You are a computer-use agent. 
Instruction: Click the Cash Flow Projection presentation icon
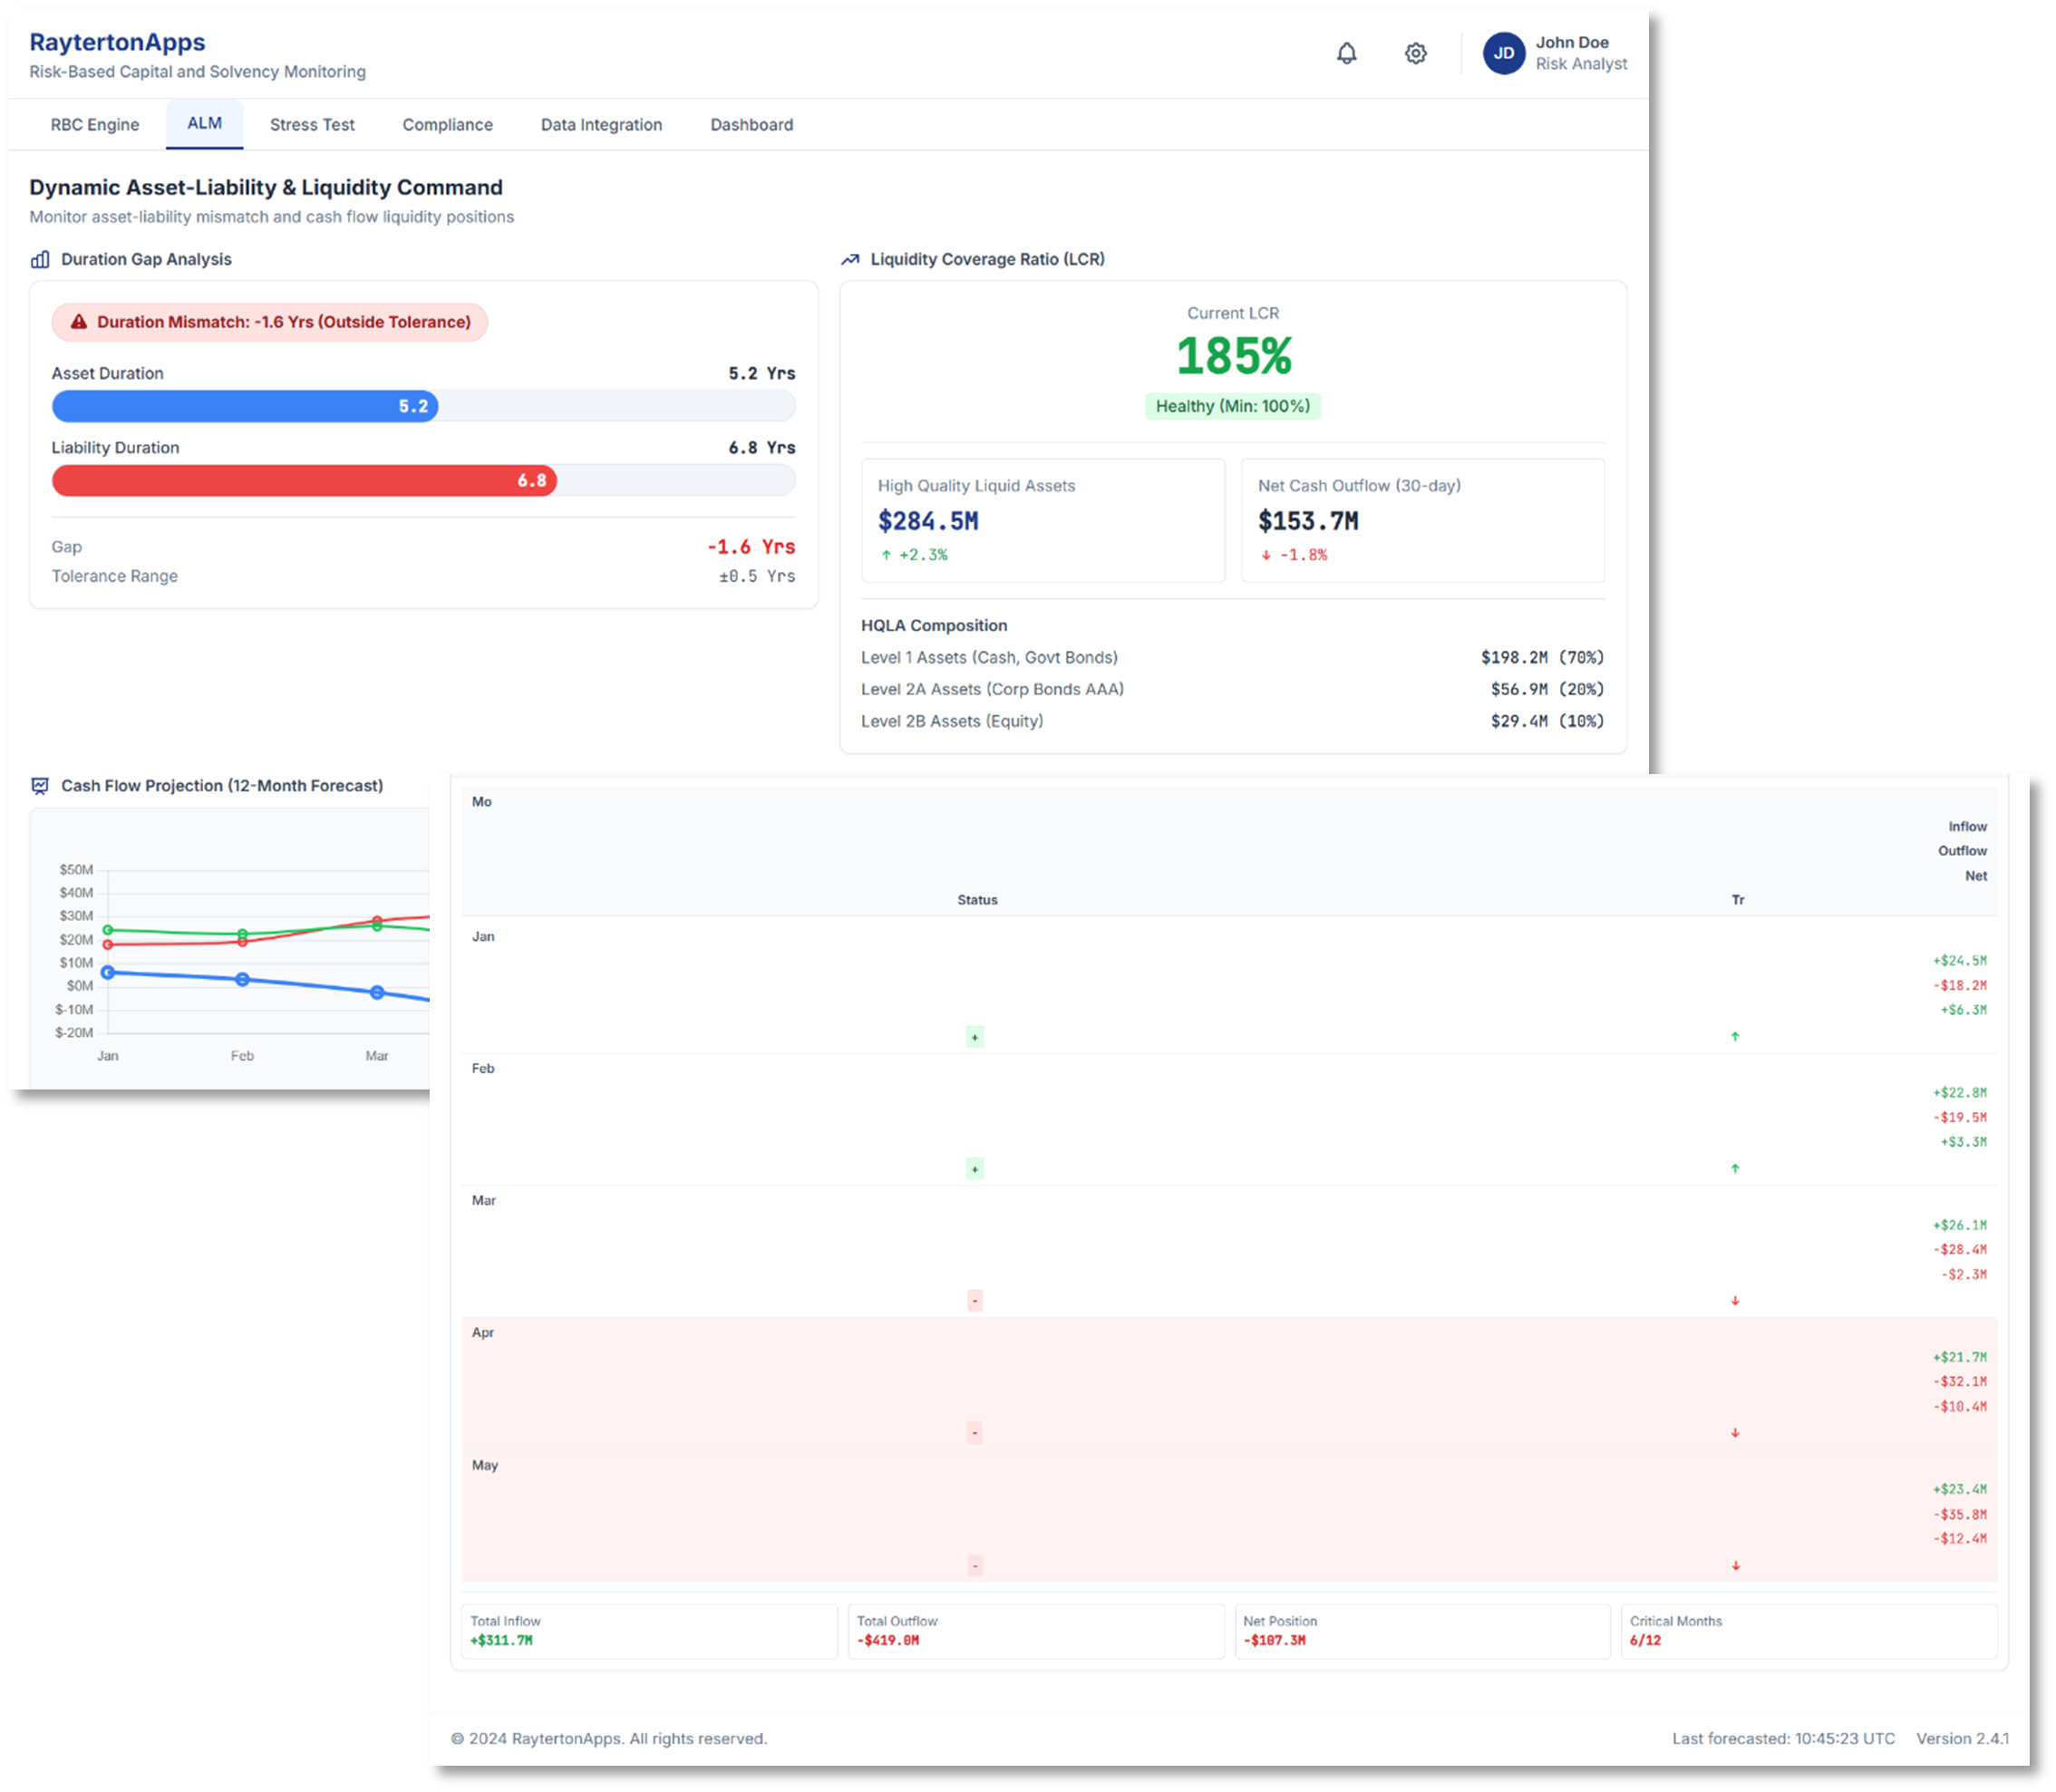[40, 786]
